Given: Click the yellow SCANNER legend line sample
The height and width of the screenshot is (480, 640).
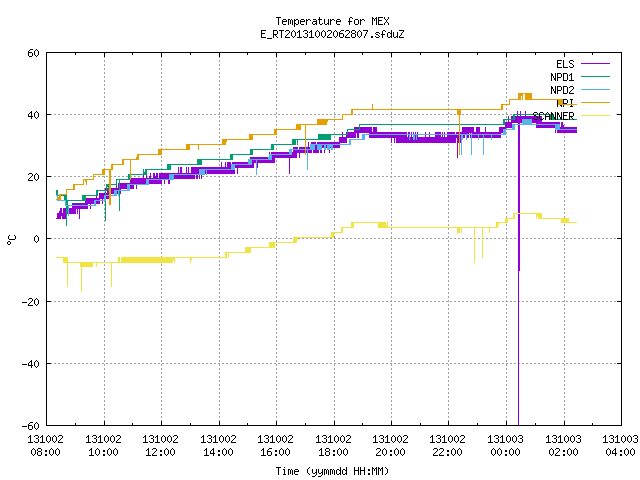Looking at the screenshot, I should (x=595, y=116).
